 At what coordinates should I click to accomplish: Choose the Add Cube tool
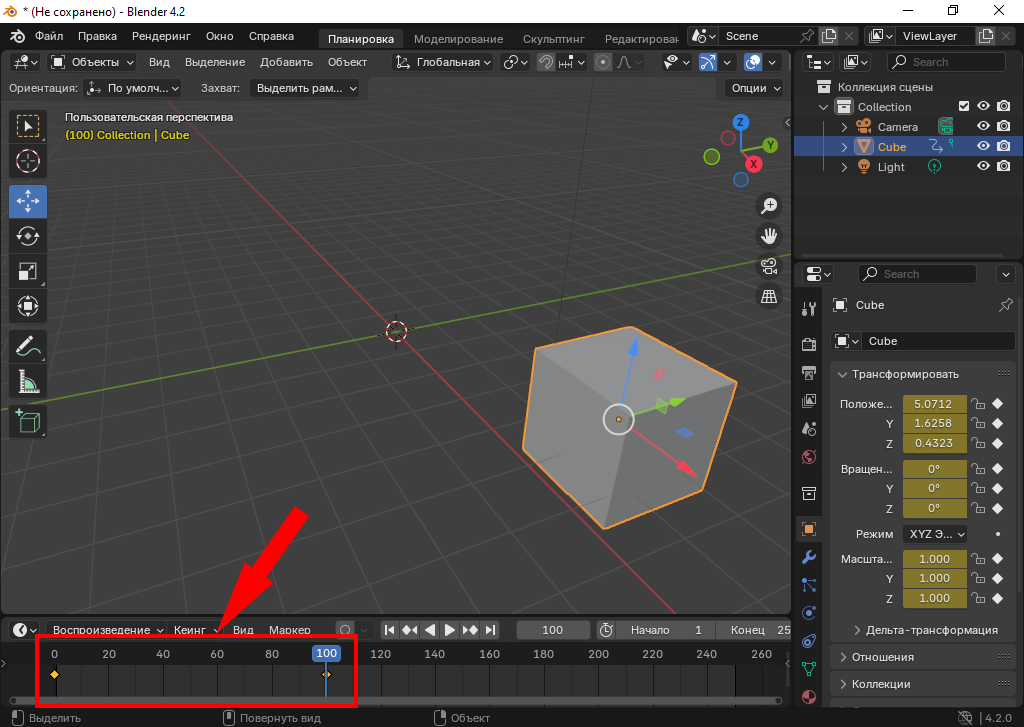pos(28,420)
